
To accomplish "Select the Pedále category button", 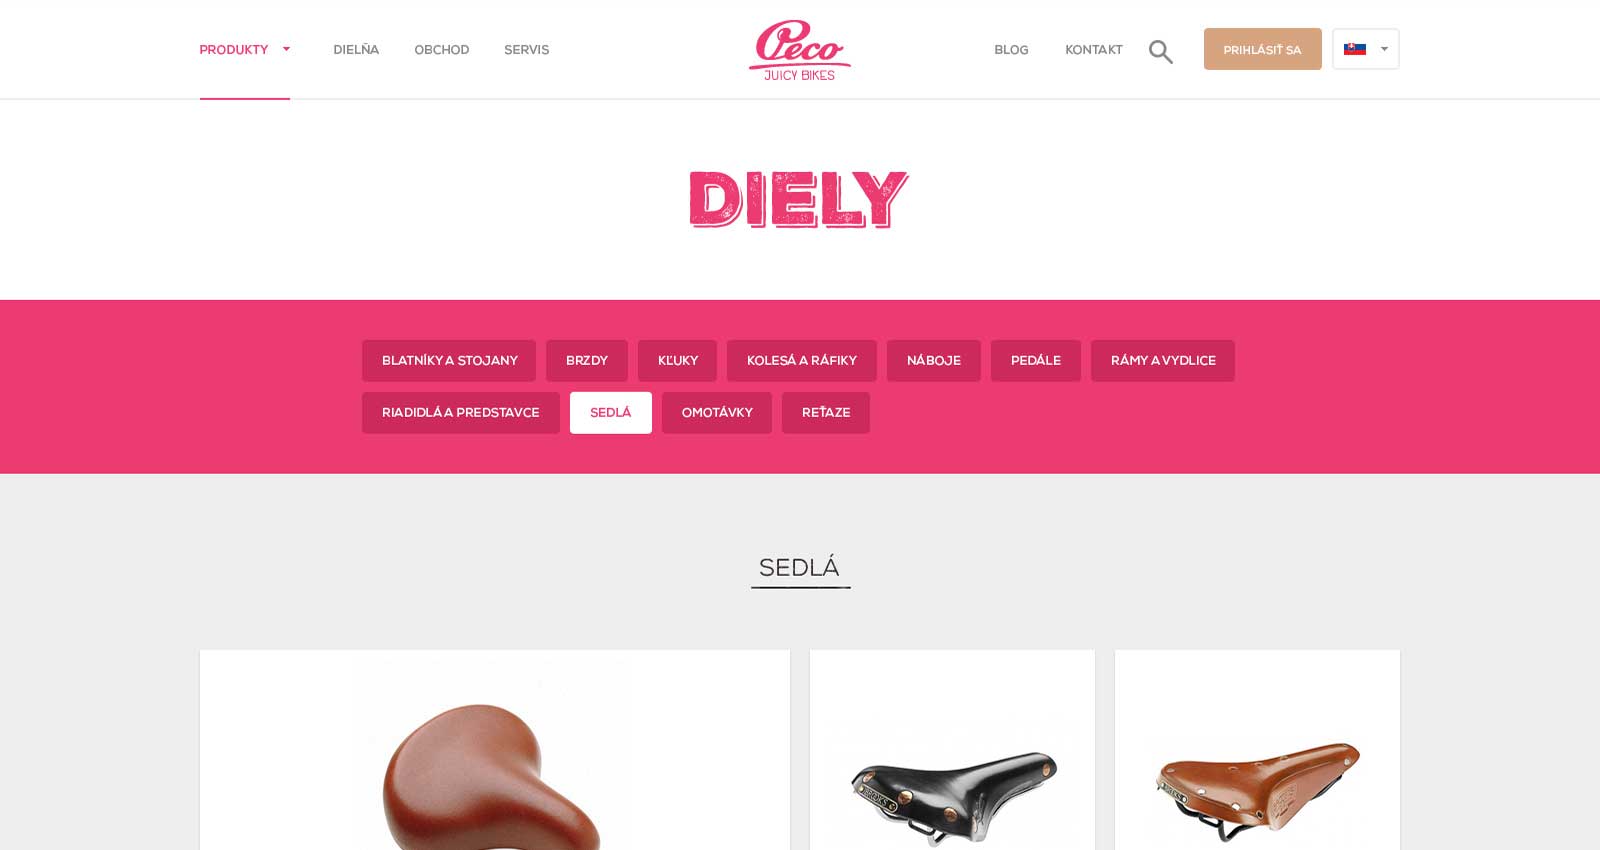I will tap(1035, 361).
